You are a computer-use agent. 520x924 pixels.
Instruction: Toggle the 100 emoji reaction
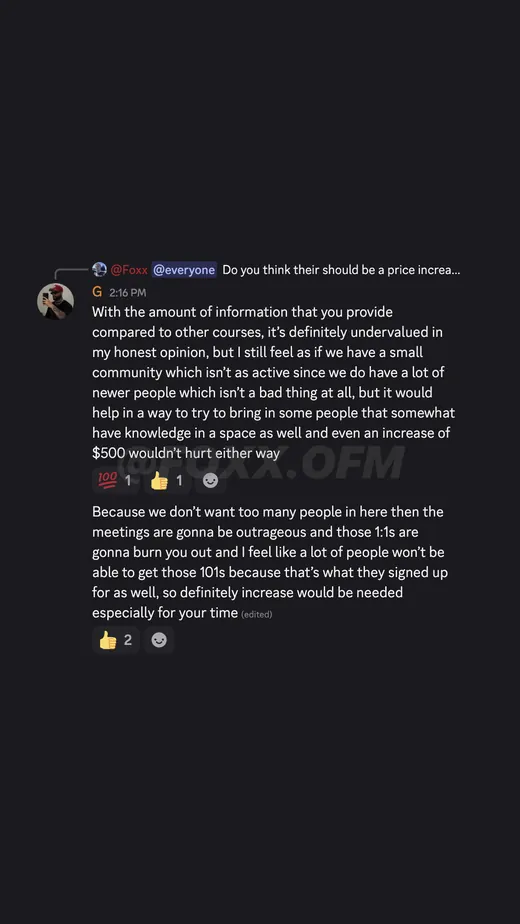point(115,481)
